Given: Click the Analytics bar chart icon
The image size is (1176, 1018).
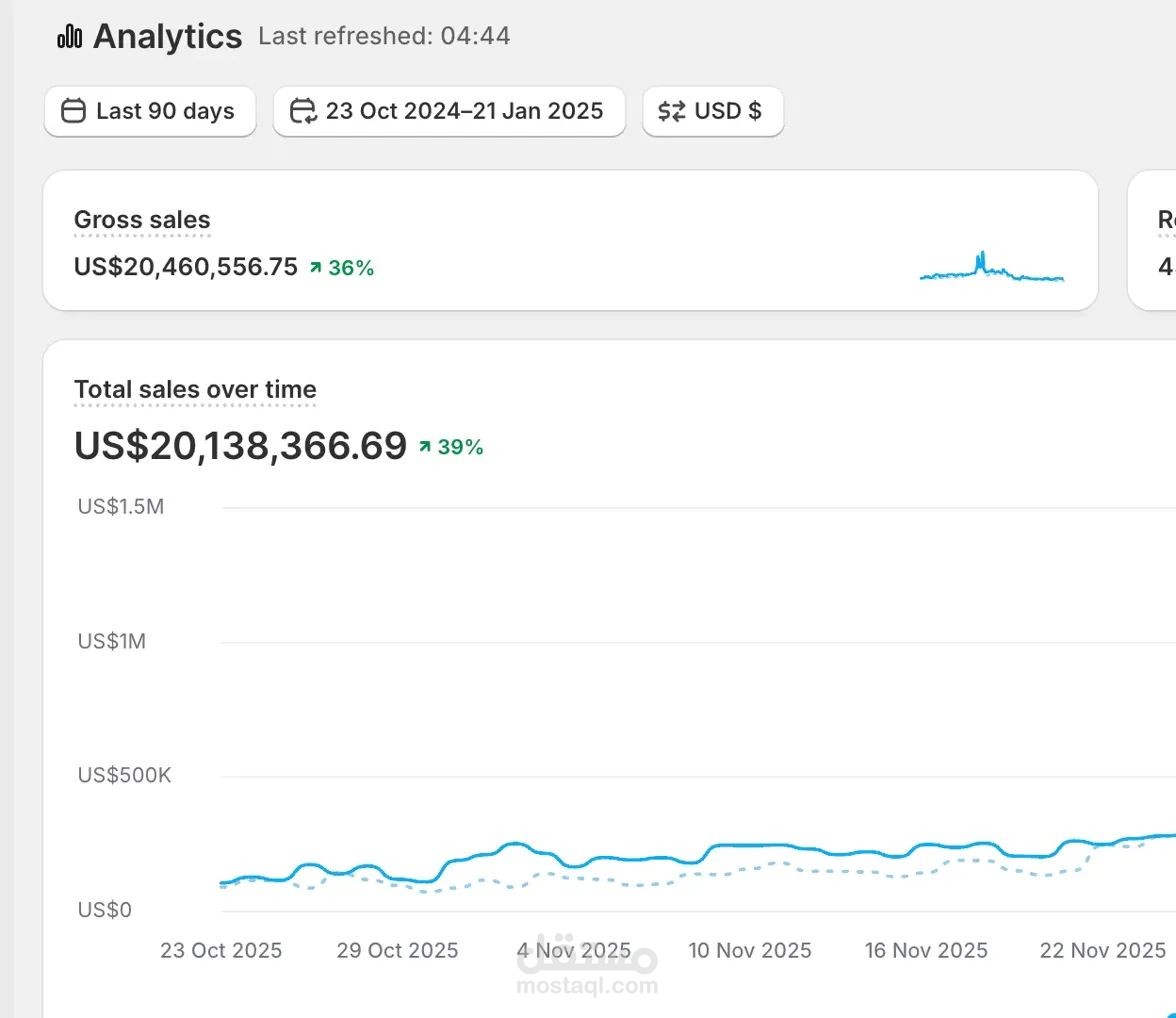Looking at the screenshot, I should [x=70, y=36].
